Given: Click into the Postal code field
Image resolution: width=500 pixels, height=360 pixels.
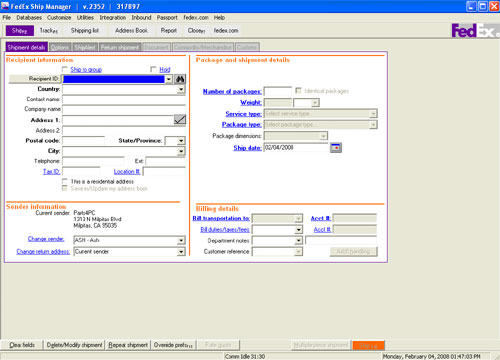Looking at the screenshot, I should click(x=83, y=140).
